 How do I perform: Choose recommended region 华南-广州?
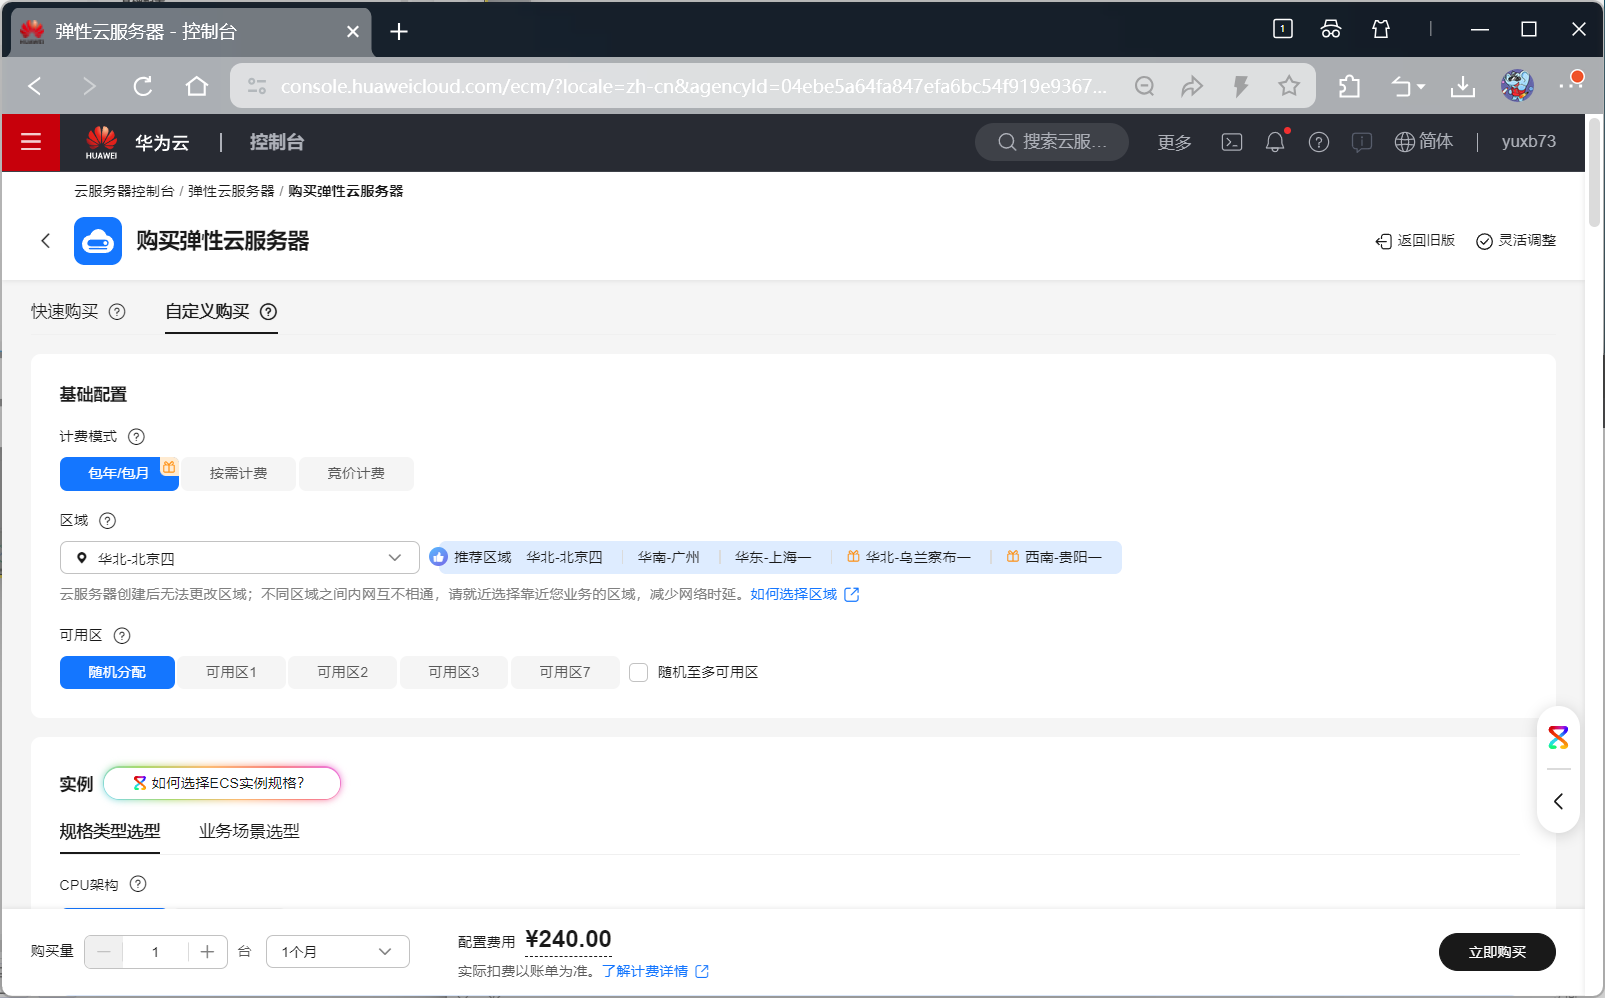point(668,558)
